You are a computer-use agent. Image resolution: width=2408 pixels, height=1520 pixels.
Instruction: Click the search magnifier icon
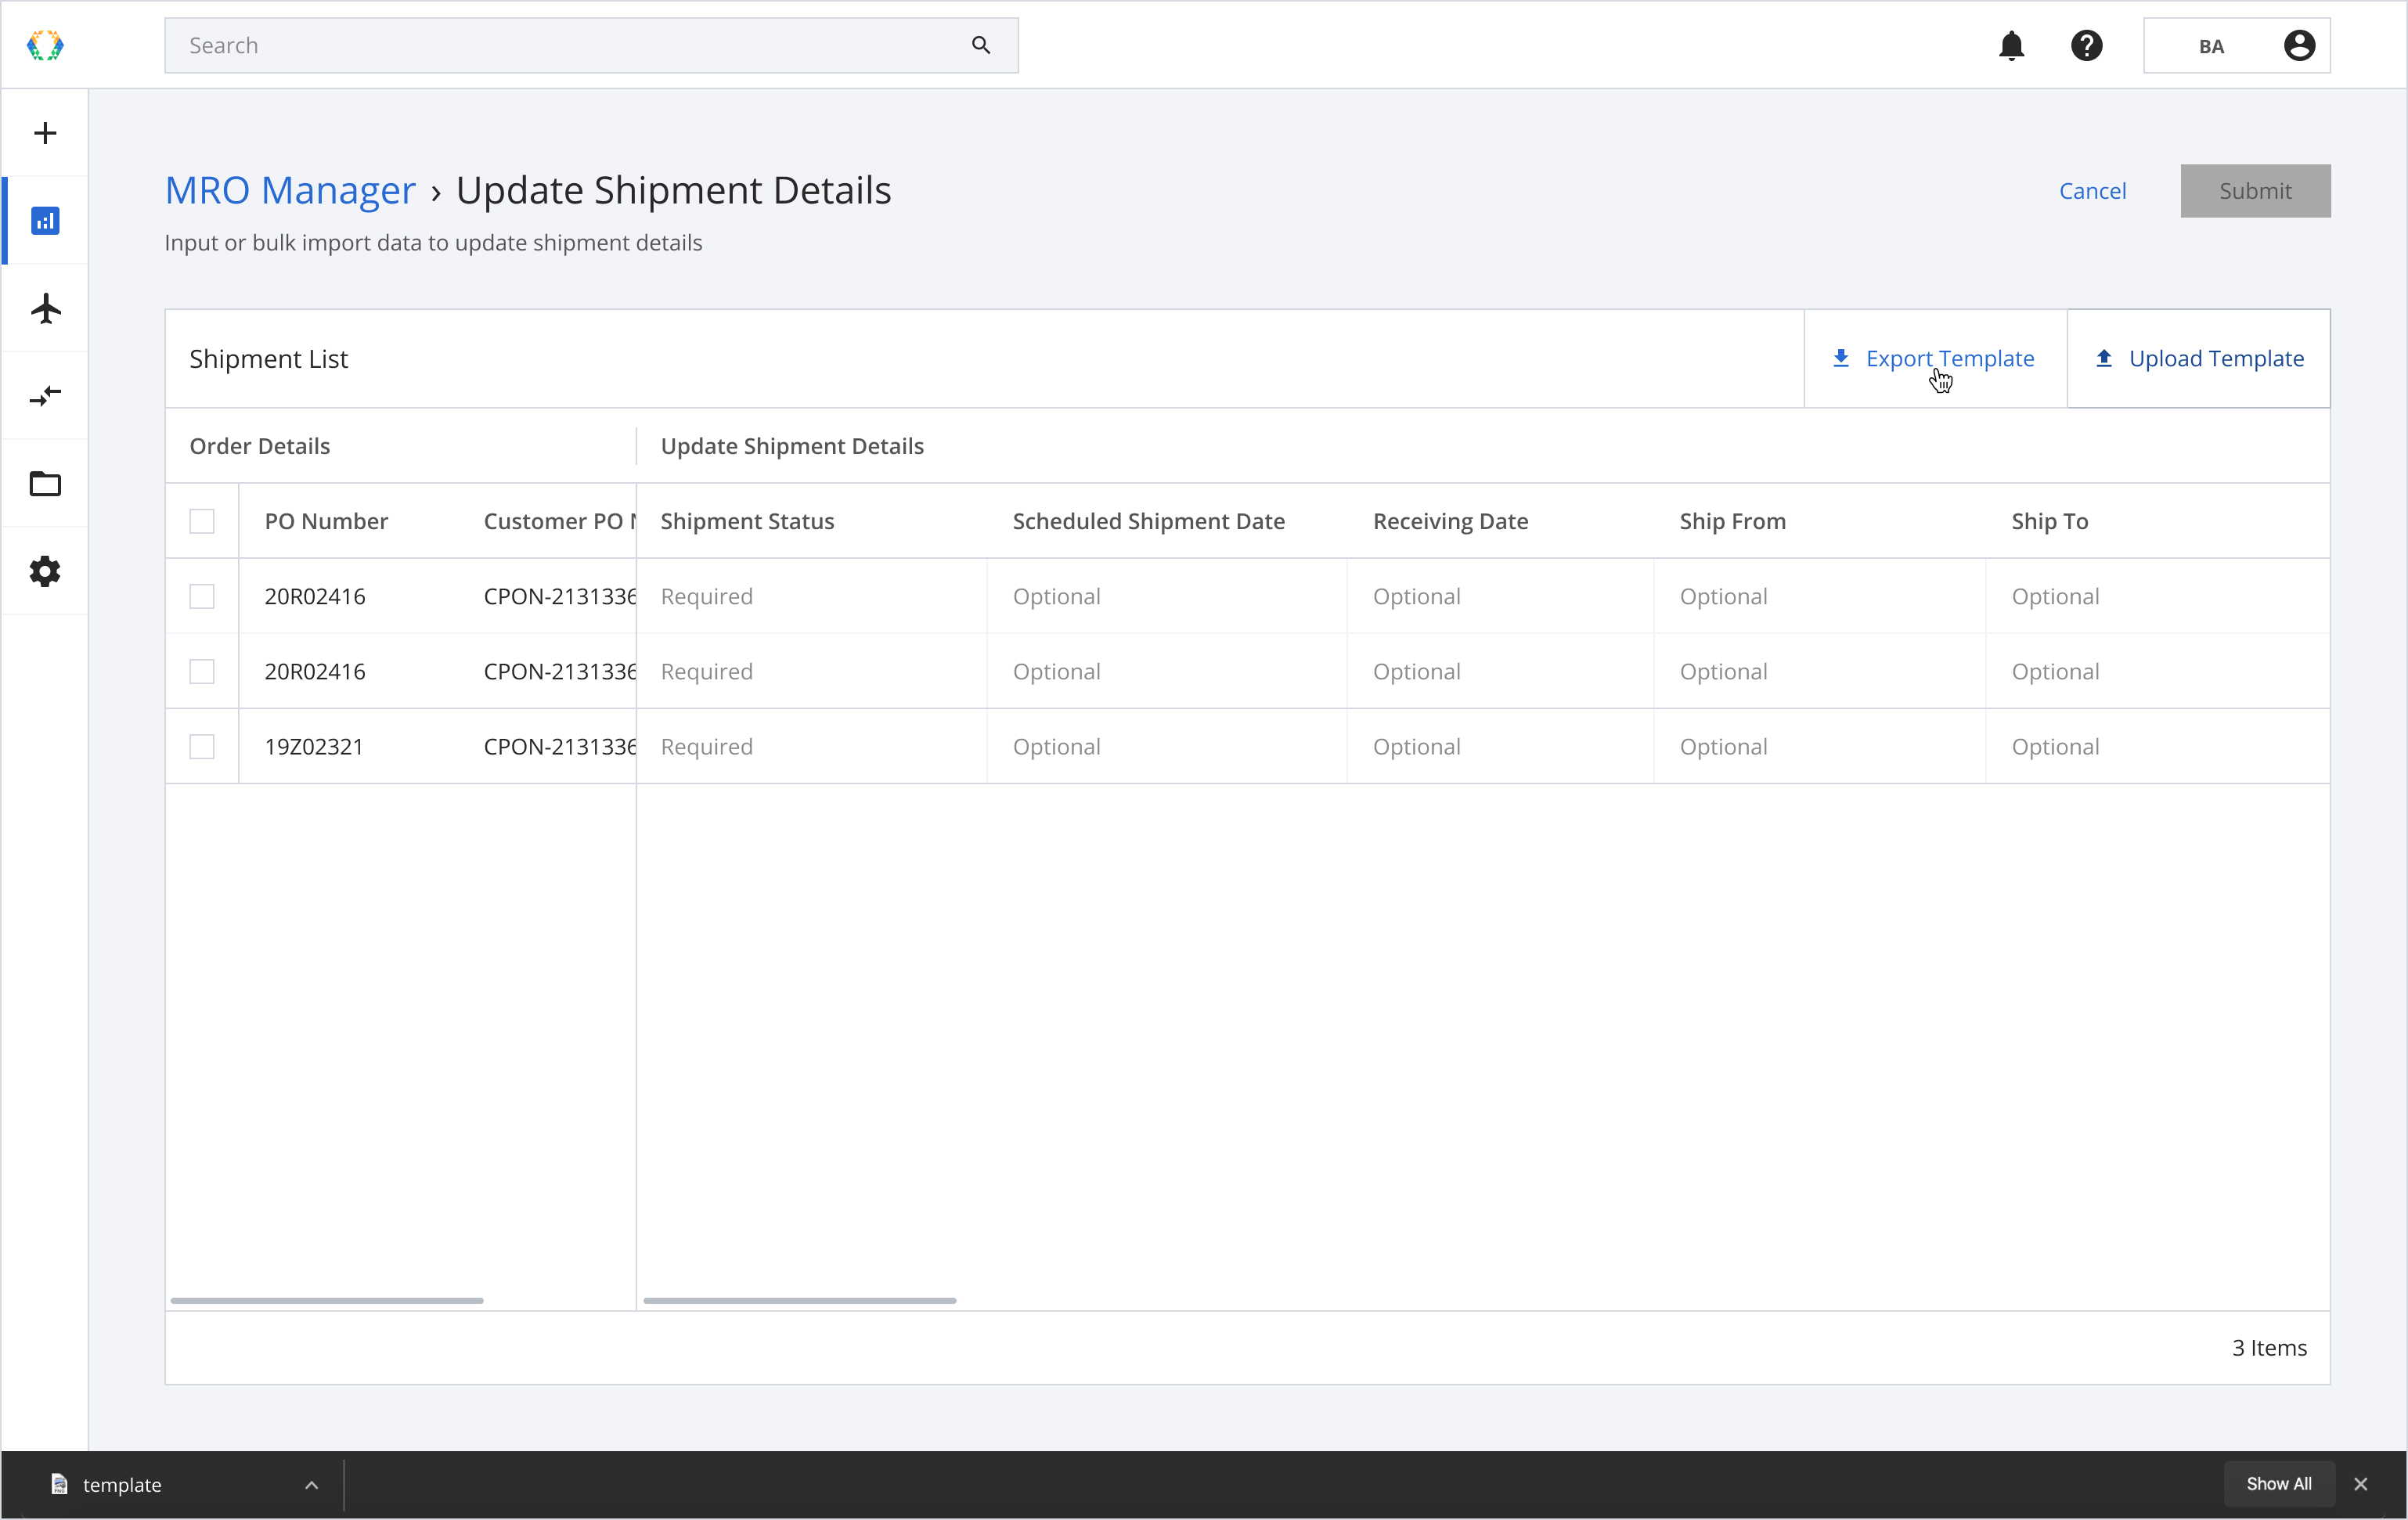[981, 45]
